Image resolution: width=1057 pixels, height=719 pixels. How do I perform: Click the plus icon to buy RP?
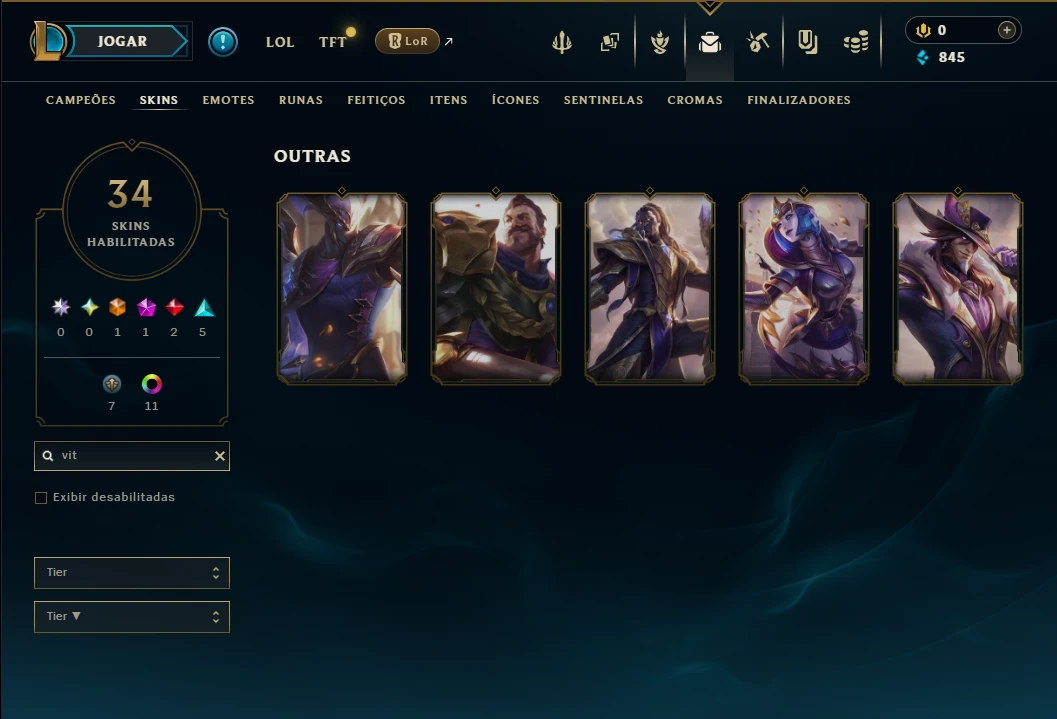[1006, 30]
